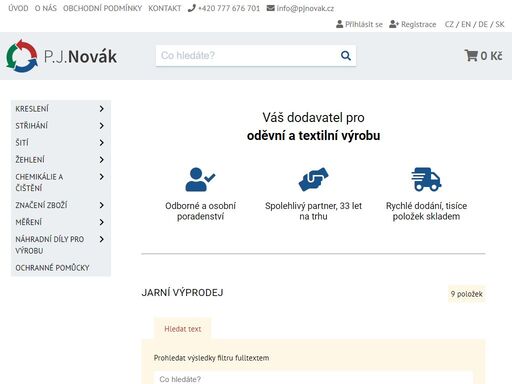
Task: Expand the Kreslení category chevron
Action: tap(102, 109)
